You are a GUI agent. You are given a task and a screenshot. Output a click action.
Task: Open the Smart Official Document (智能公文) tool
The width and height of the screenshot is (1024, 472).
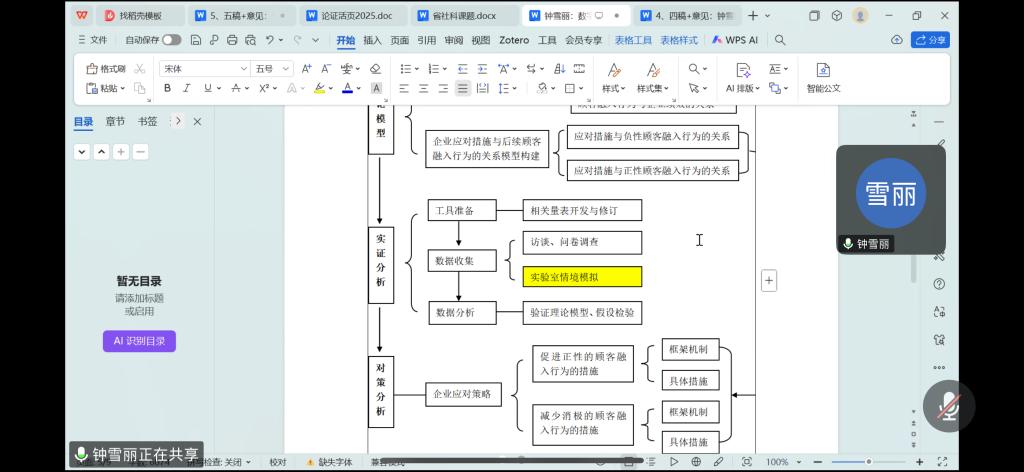click(823, 77)
